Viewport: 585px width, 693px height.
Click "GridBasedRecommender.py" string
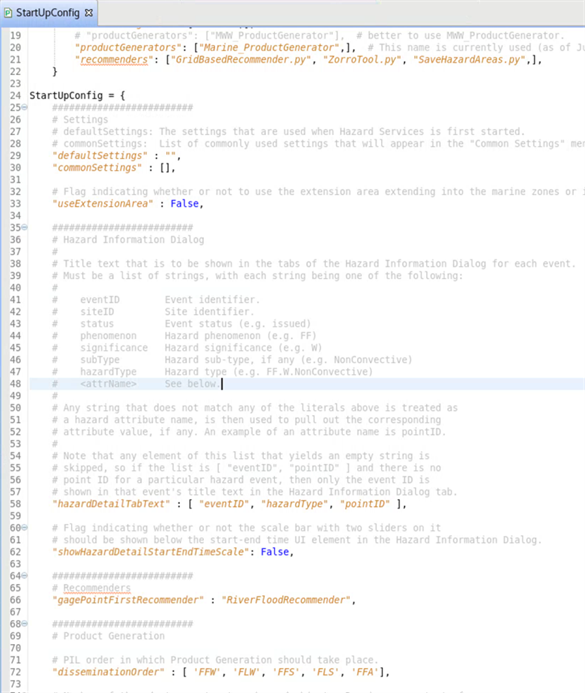point(241,60)
